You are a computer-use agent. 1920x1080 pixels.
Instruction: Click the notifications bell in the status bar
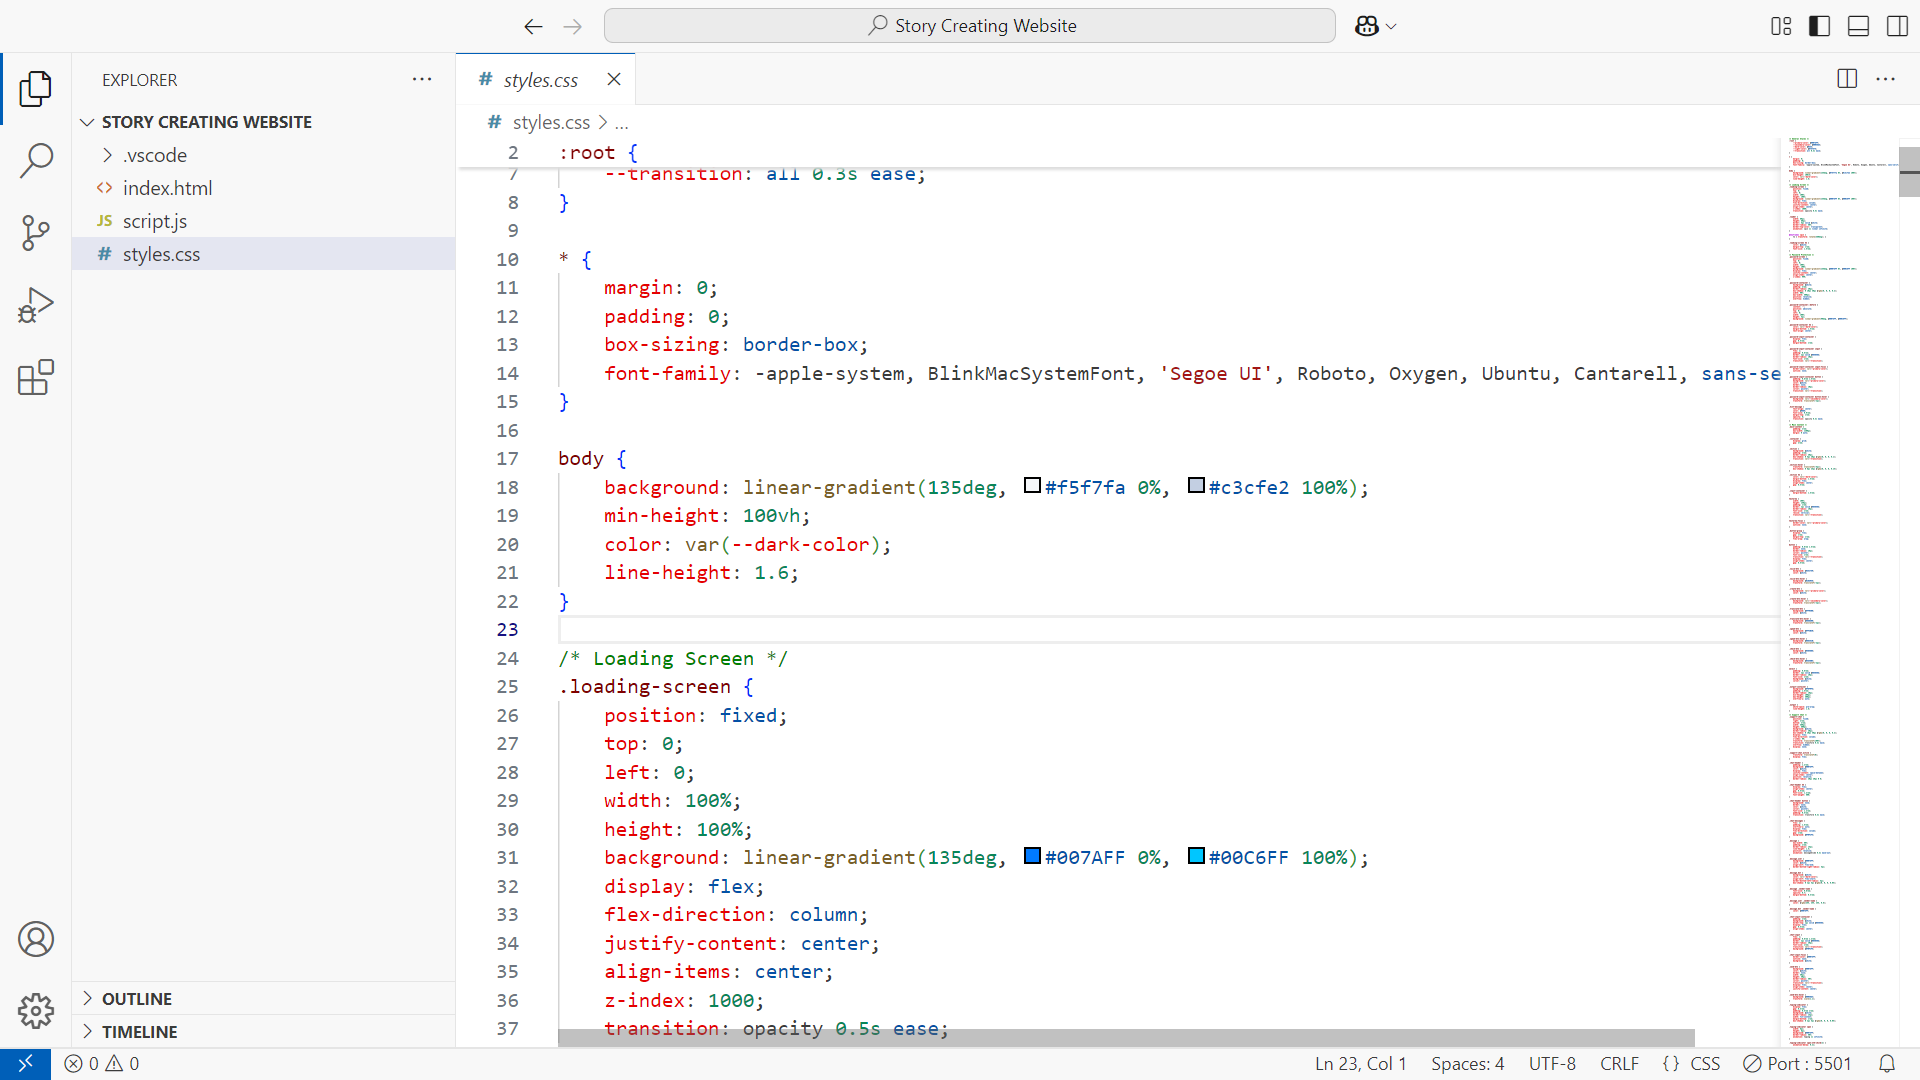point(1887,1063)
